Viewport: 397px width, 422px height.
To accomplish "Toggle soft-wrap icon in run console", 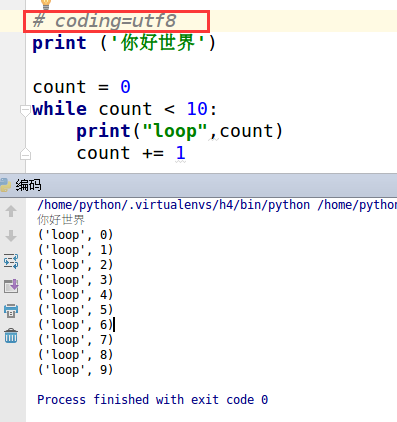I will [11, 261].
